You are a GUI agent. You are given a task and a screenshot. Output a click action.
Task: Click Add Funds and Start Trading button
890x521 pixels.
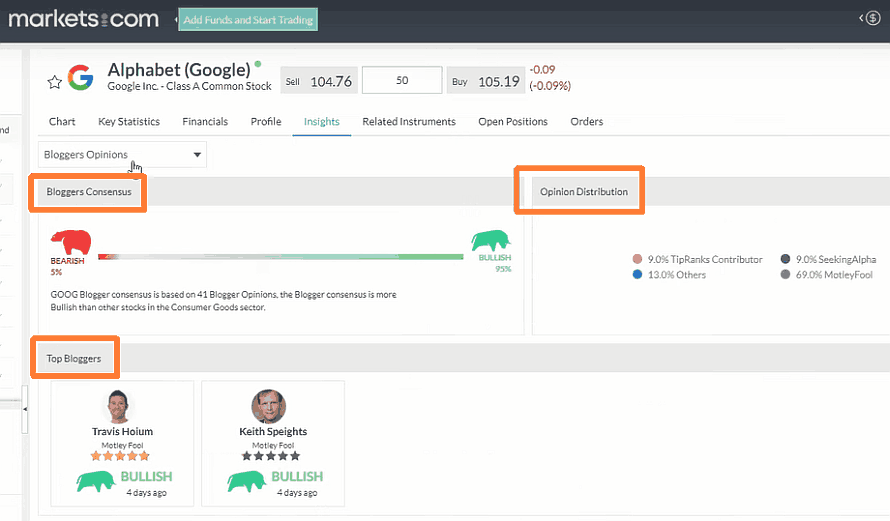point(248,19)
